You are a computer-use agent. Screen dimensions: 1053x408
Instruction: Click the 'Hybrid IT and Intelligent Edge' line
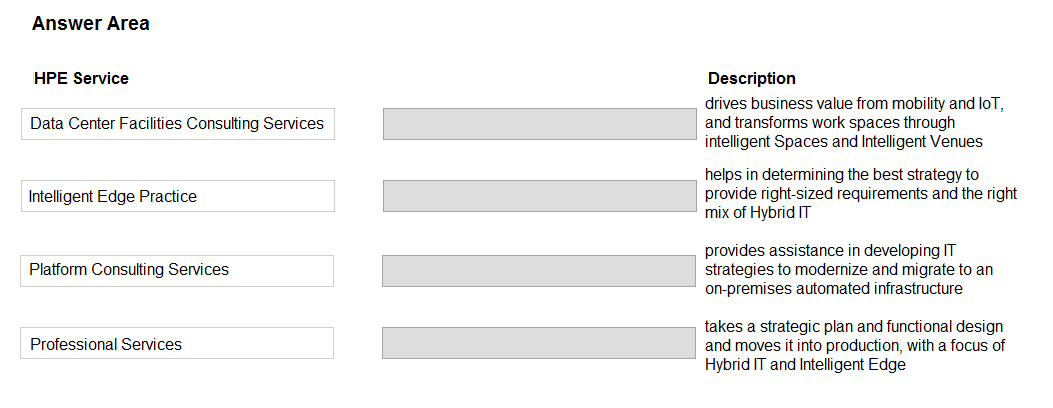[x=805, y=364]
